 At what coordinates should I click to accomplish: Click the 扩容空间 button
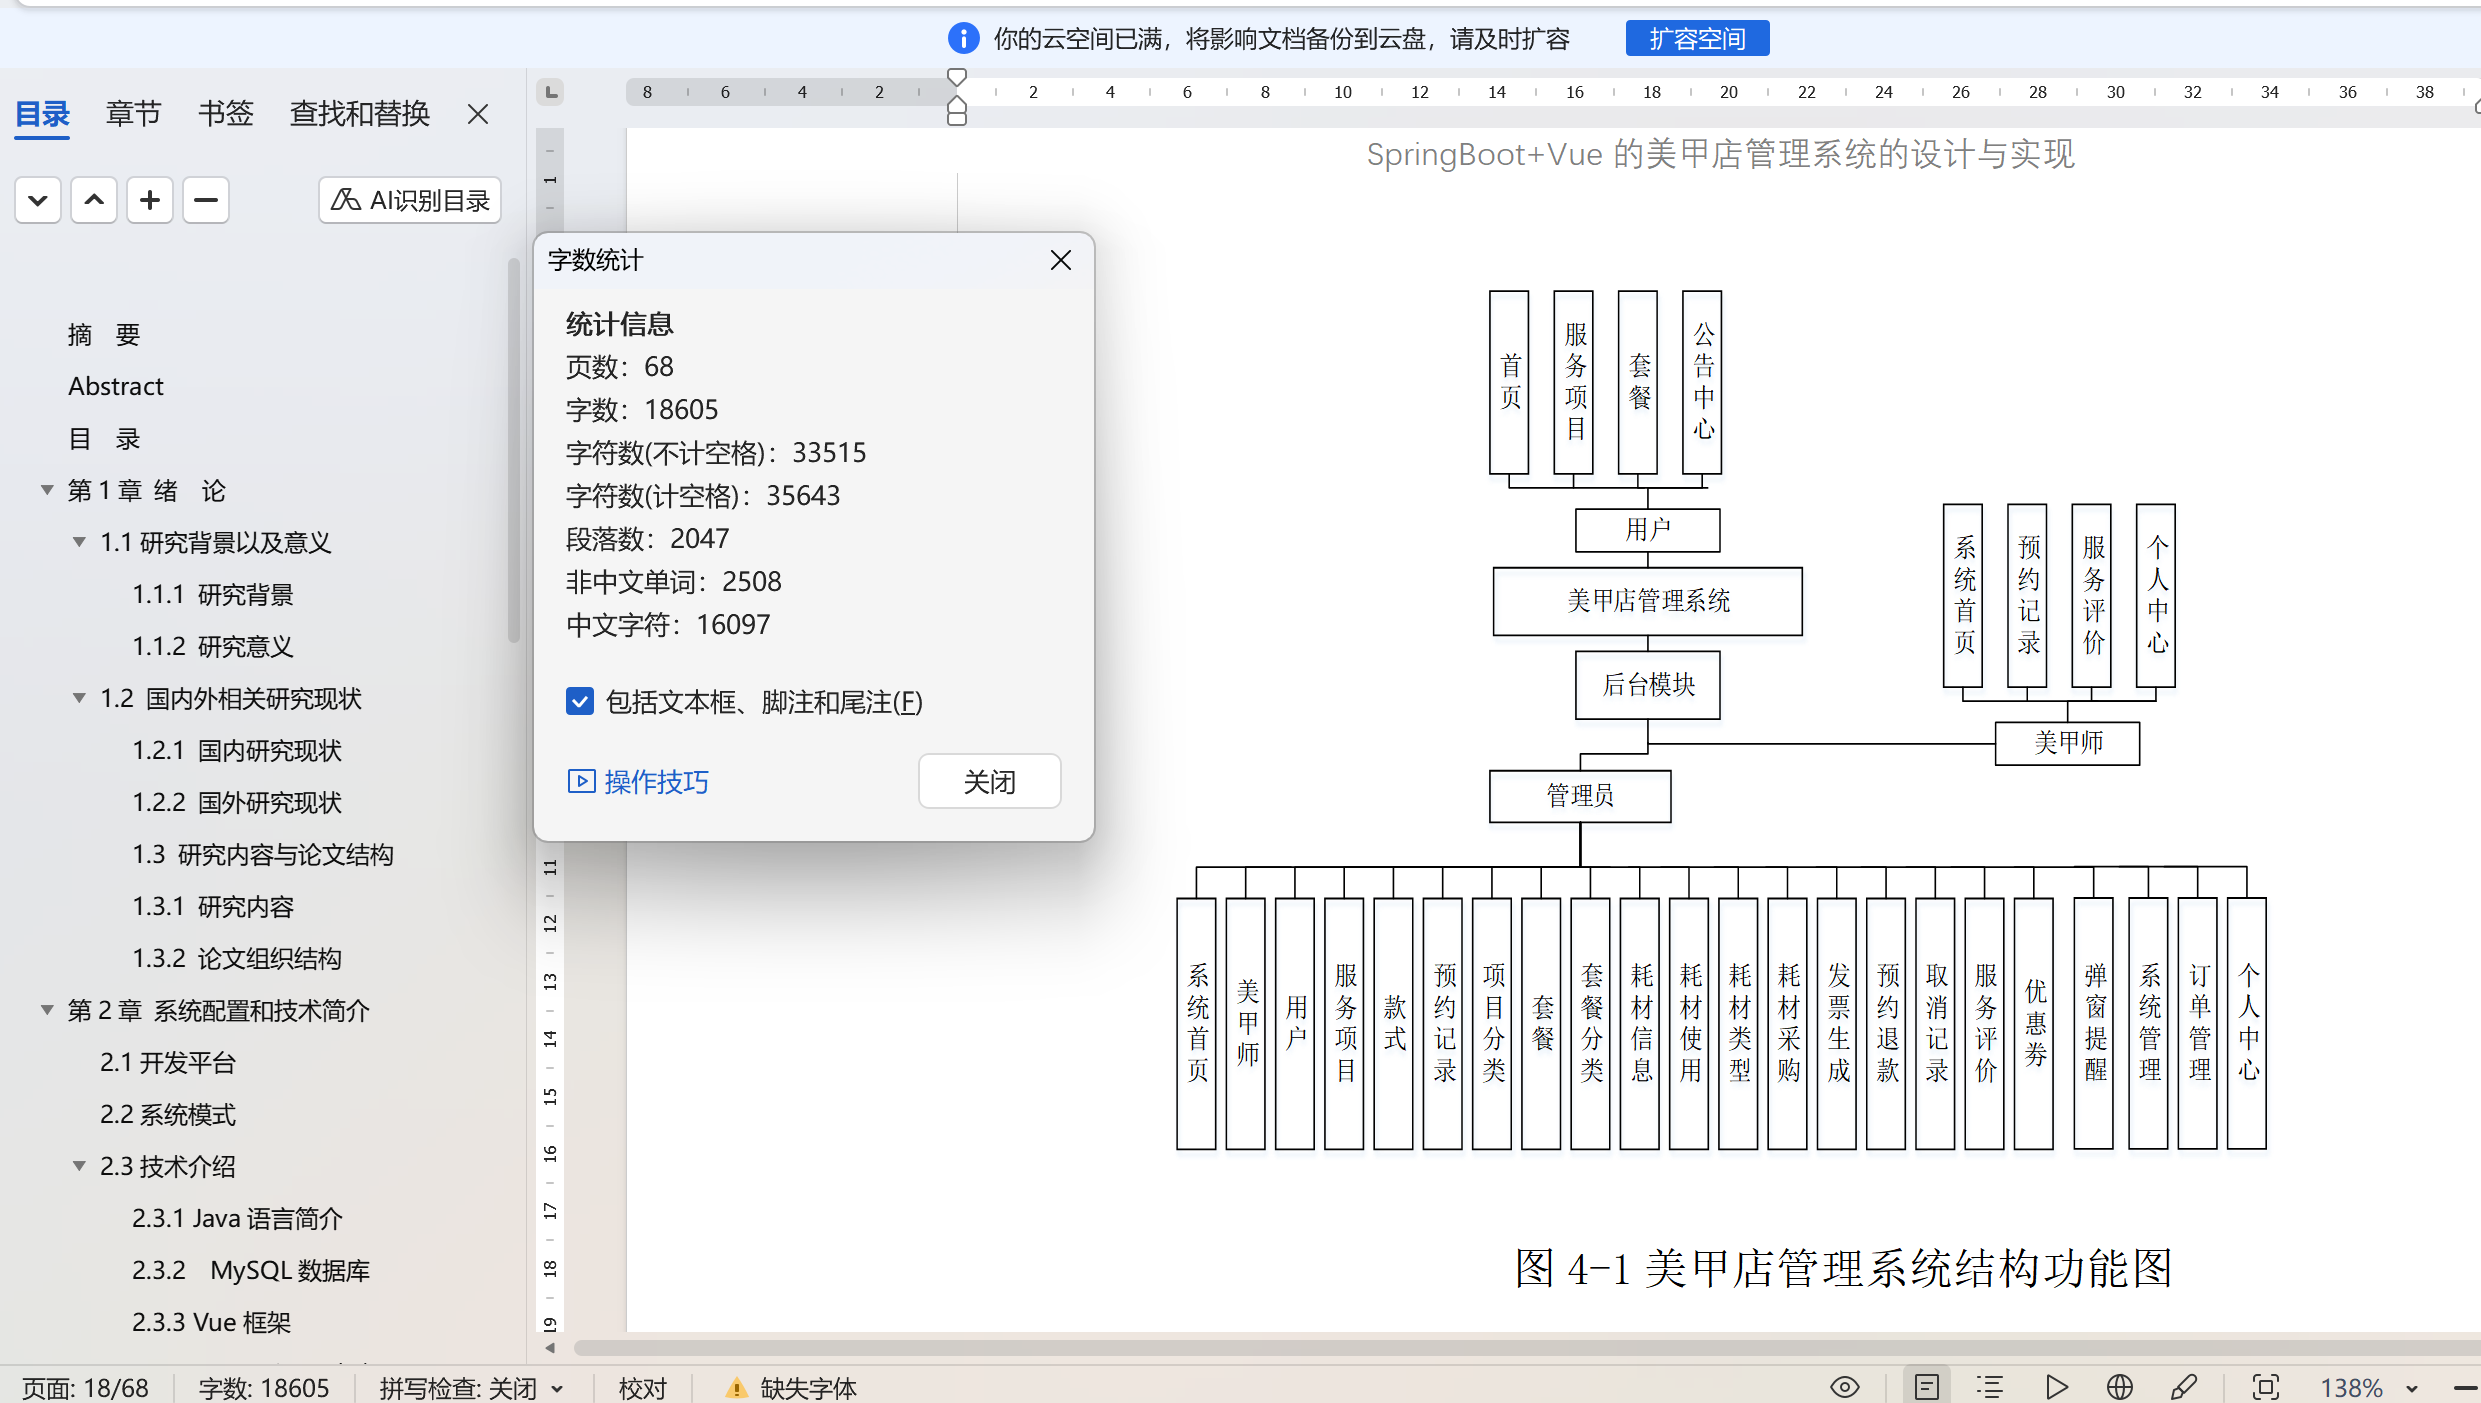[1696, 38]
